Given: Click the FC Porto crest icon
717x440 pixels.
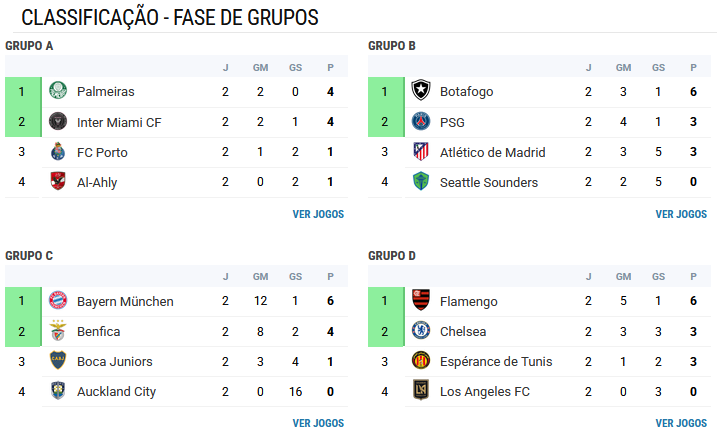Looking at the screenshot, I should 58,151.
